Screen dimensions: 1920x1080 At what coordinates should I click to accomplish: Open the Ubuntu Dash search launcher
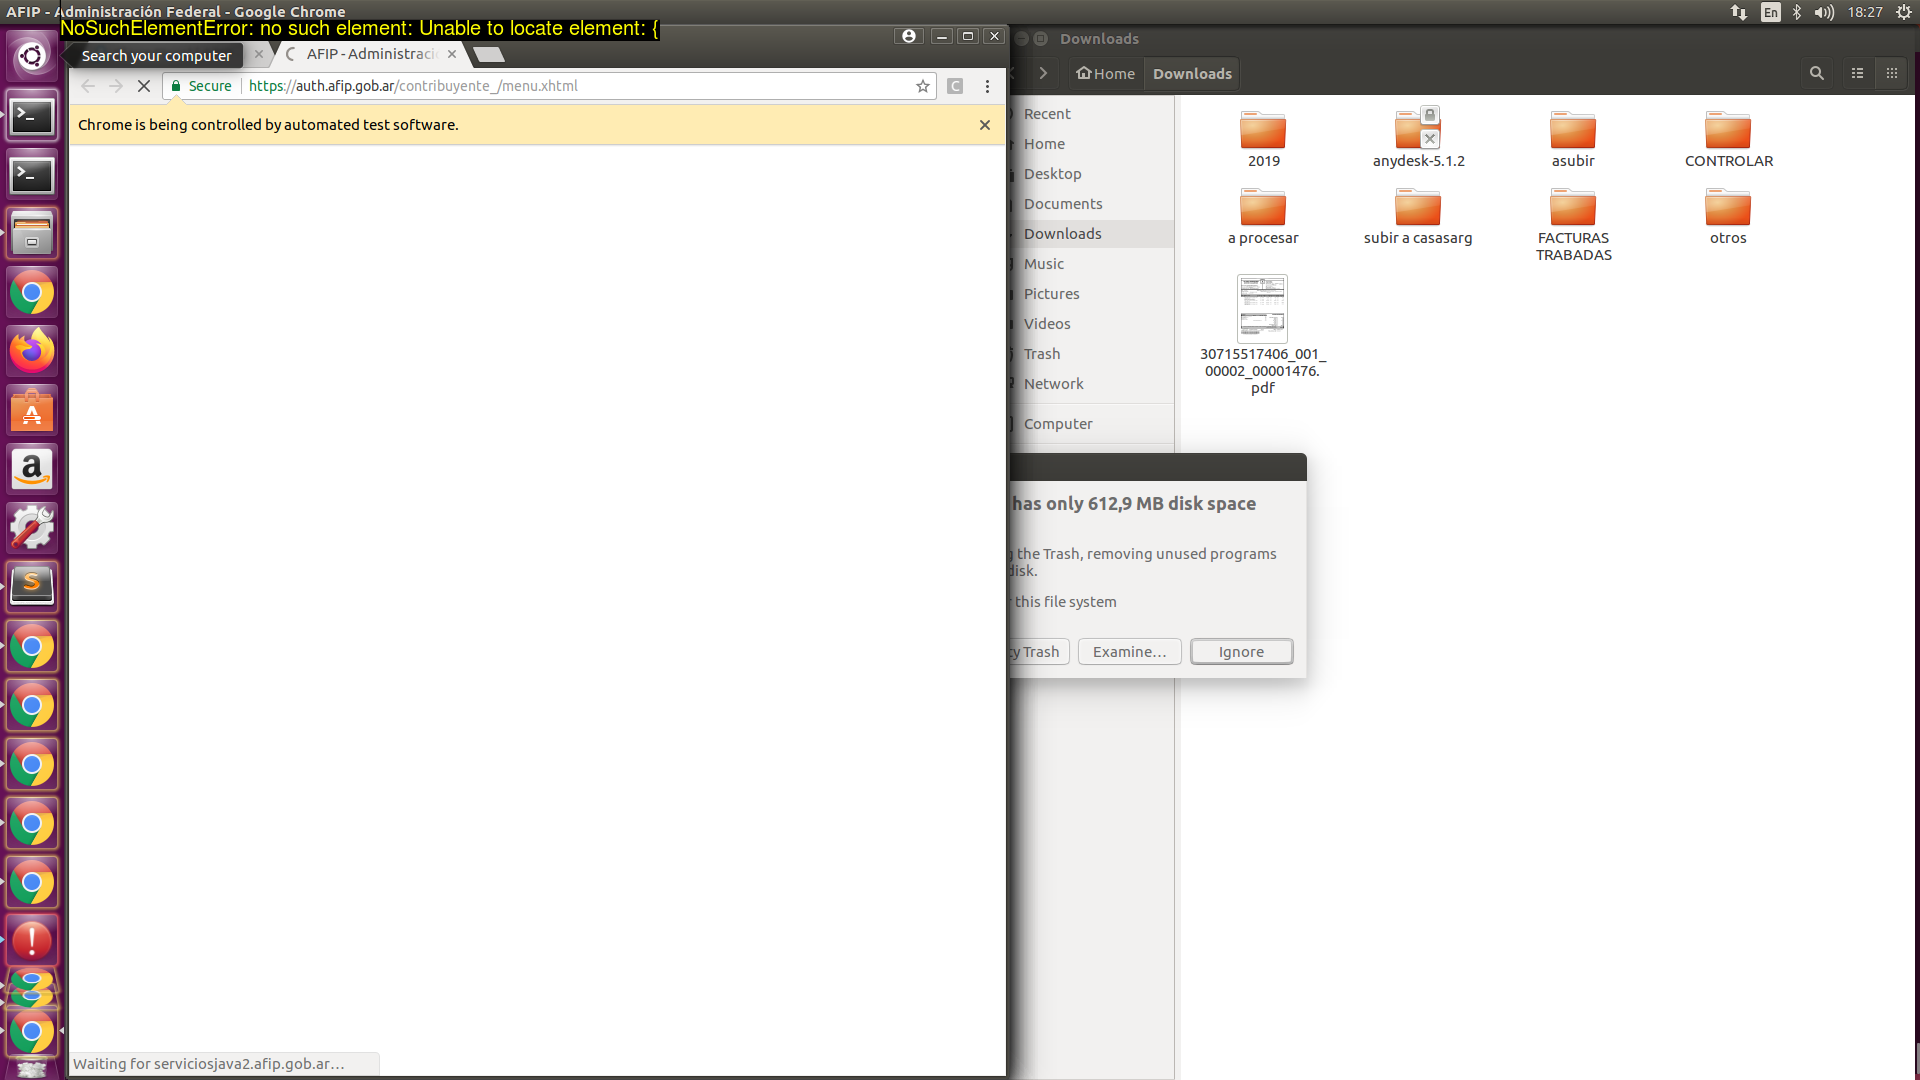point(32,56)
